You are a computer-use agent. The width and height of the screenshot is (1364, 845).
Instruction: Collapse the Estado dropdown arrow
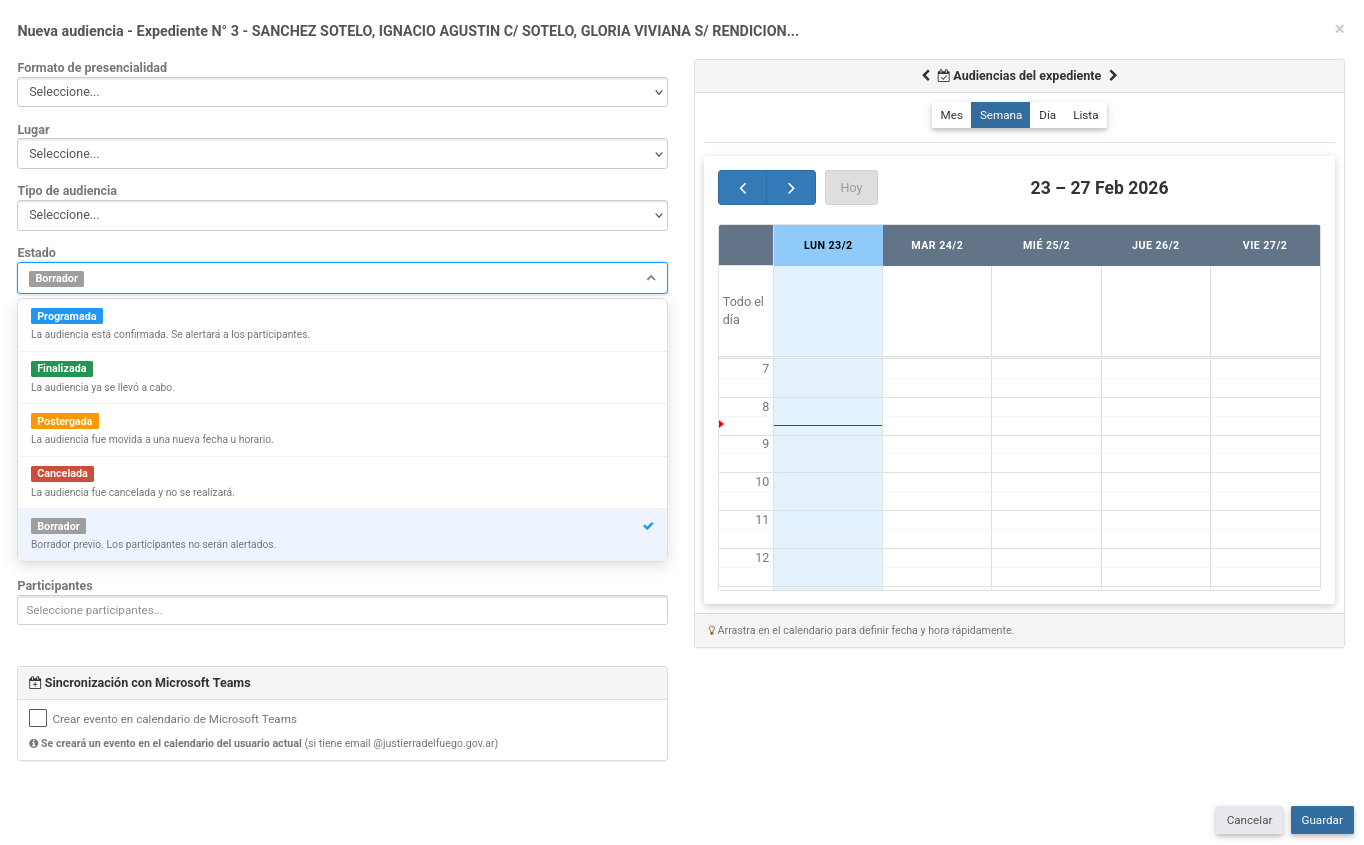[x=650, y=278]
